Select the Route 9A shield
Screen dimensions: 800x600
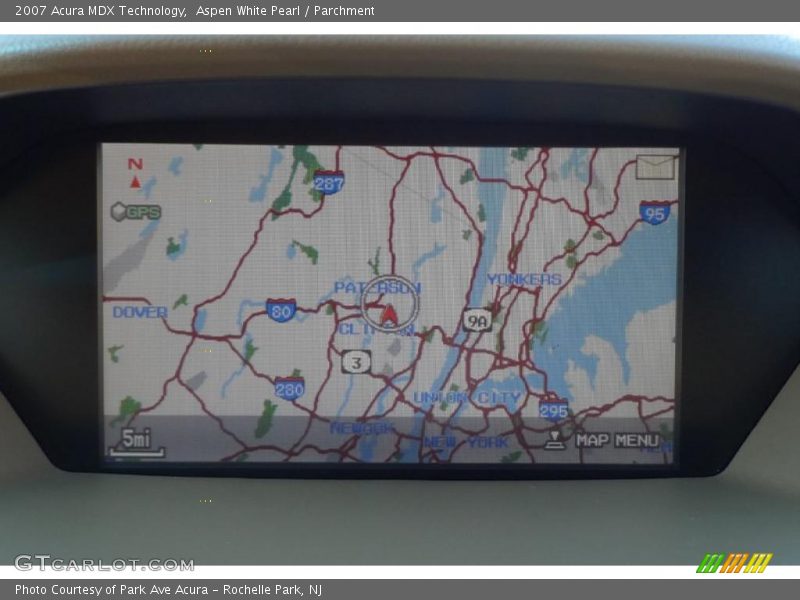477,321
